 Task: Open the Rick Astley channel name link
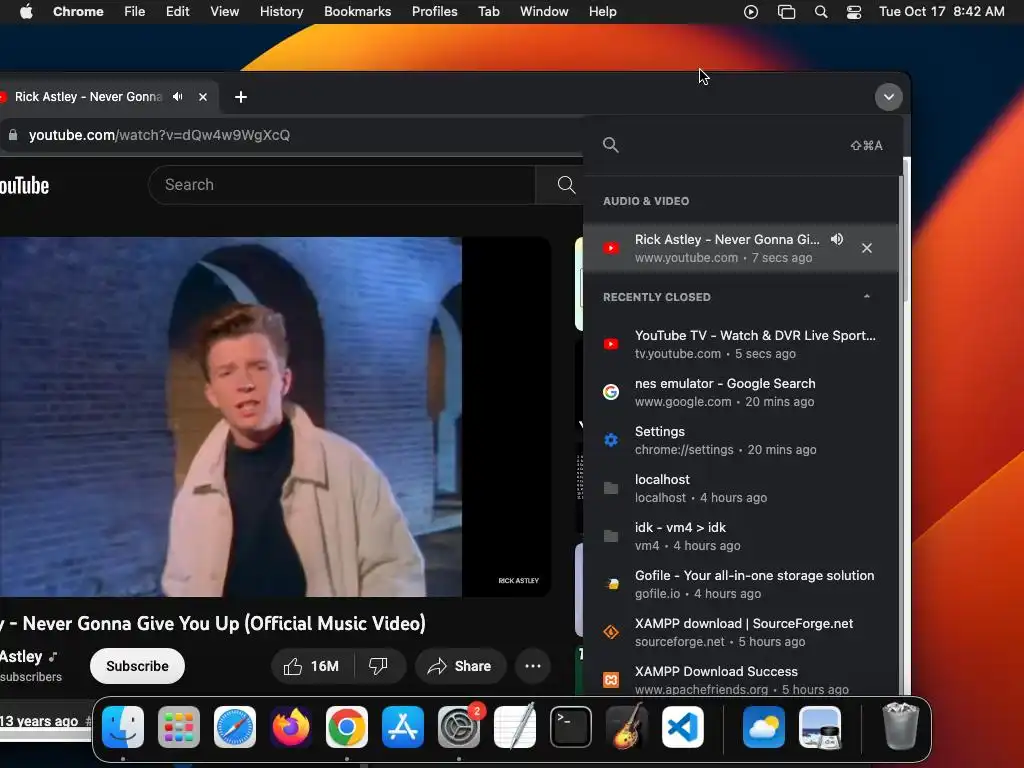[x=21, y=657]
